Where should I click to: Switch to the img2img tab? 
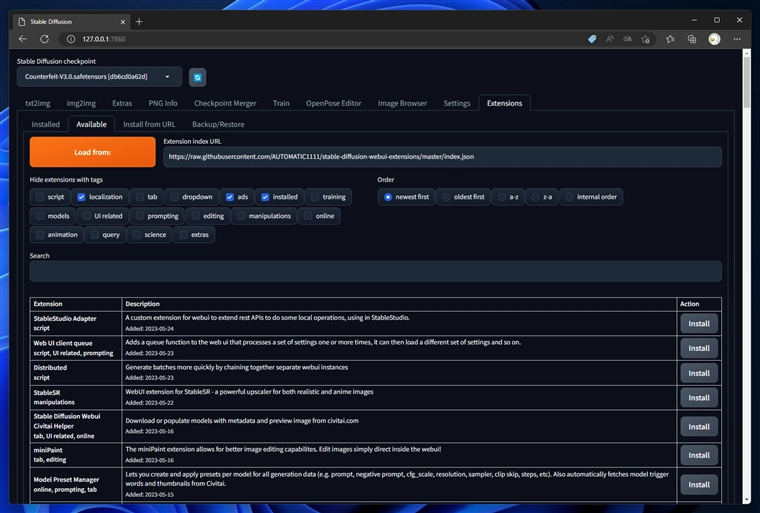click(x=81, y=103)
